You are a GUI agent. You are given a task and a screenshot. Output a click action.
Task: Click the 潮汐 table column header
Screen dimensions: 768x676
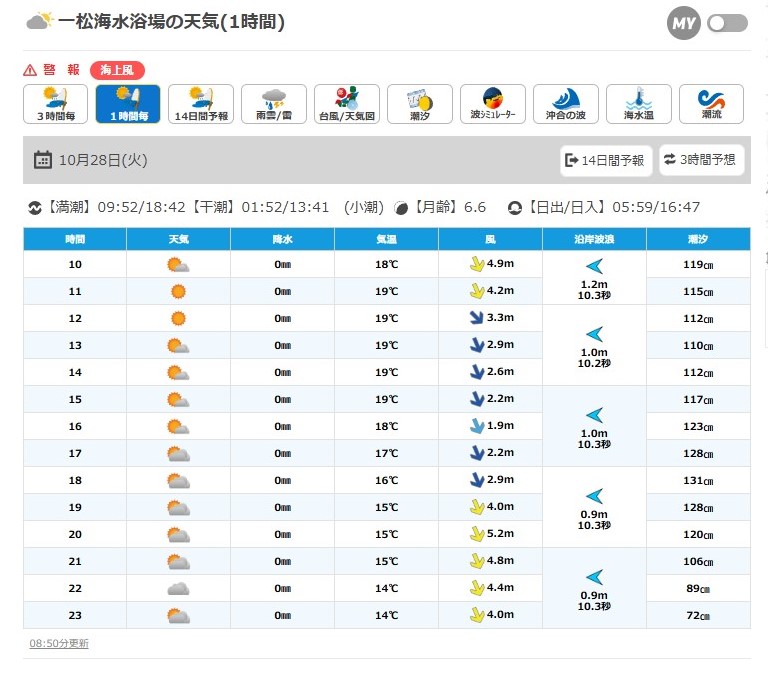click(x=698, y=240)
